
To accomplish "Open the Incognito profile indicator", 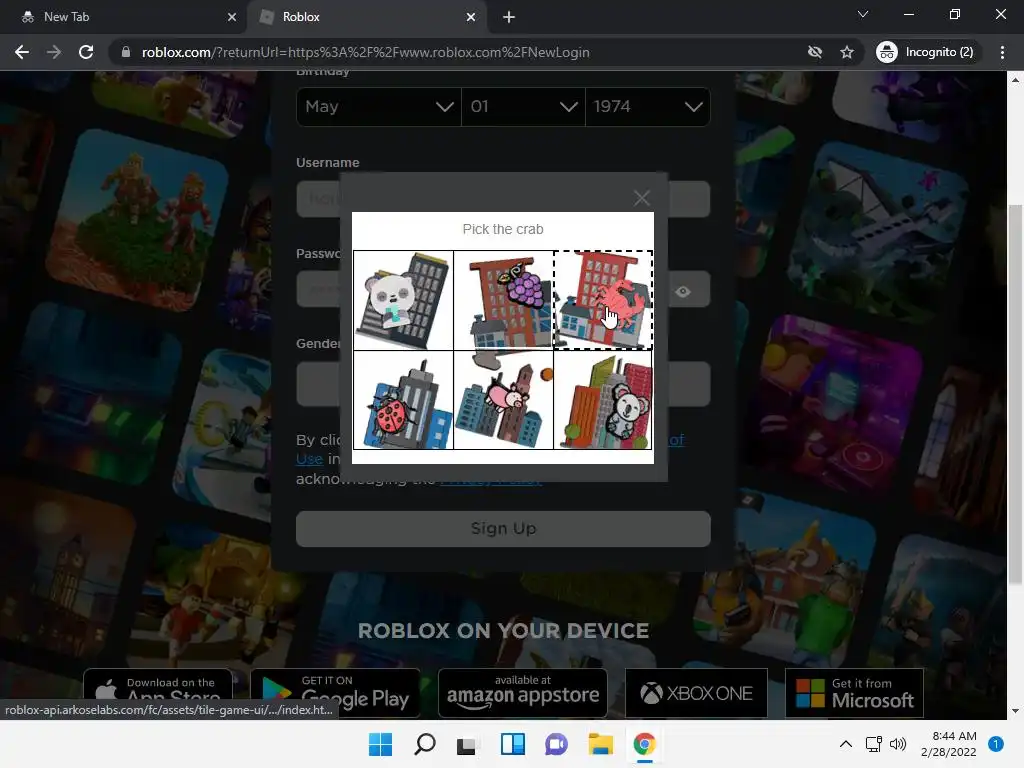I will pyautogui.click(x=925, y=52).
